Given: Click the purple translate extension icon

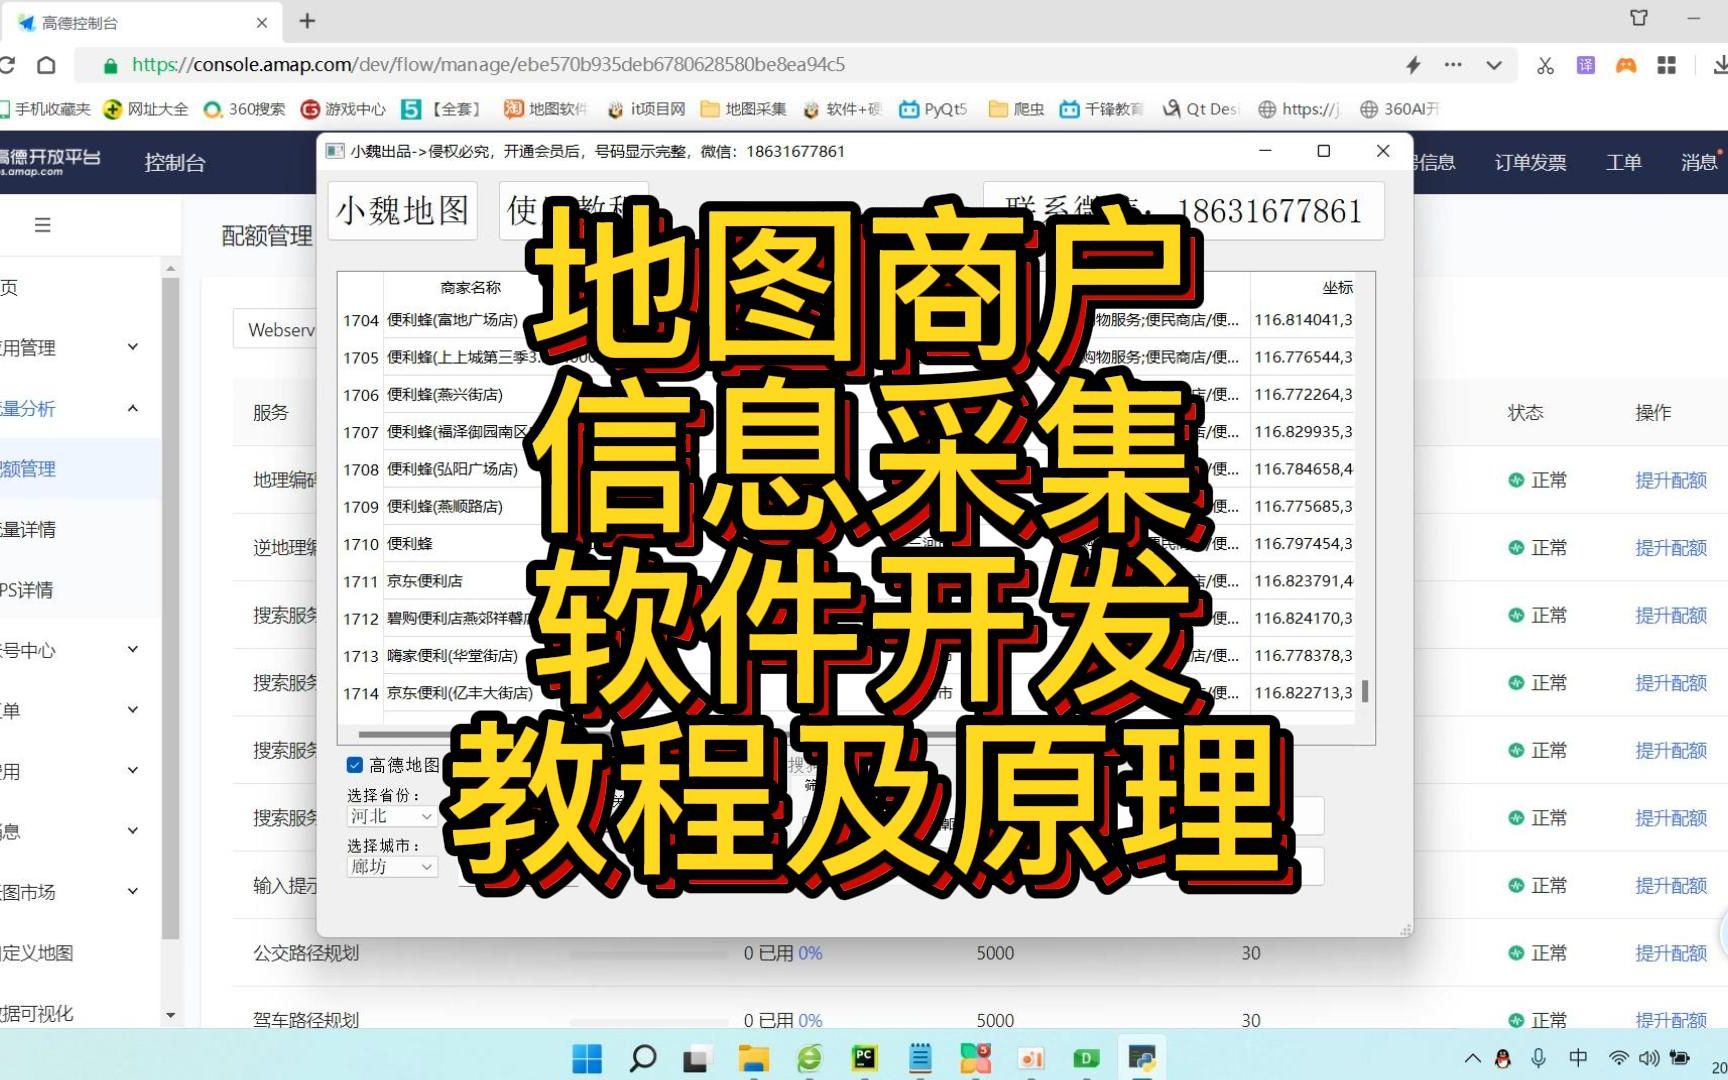Looking at the screenshot, I should point(1586,65).
